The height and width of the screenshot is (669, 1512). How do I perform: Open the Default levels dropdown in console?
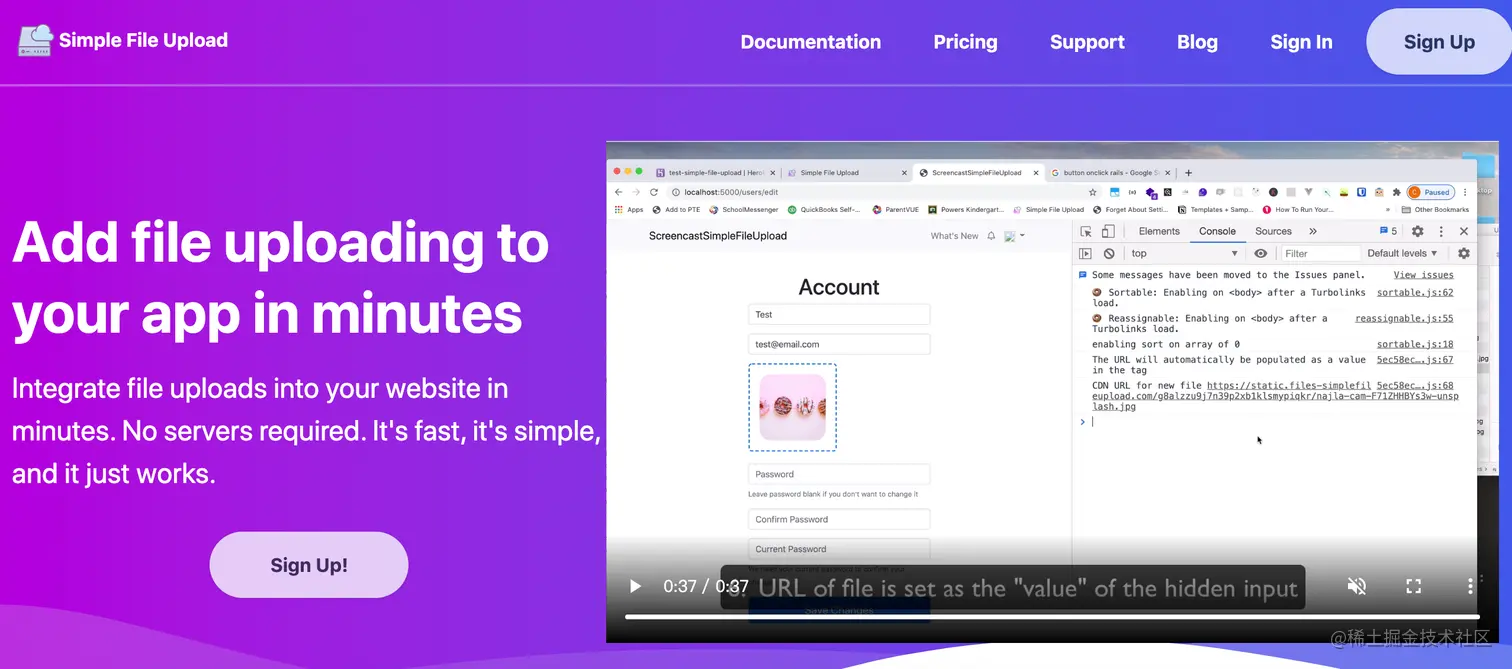1402,254
